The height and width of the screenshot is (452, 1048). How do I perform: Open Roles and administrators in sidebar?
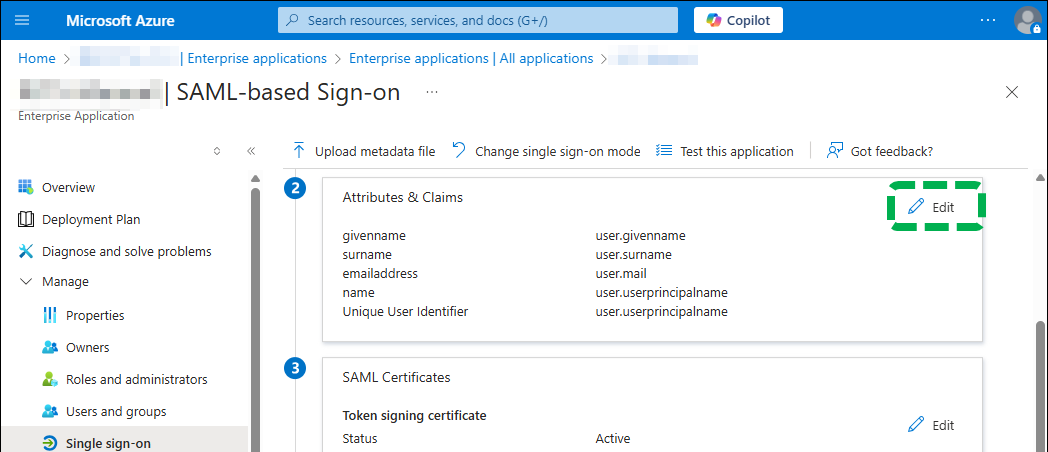[x=136, y=379]
